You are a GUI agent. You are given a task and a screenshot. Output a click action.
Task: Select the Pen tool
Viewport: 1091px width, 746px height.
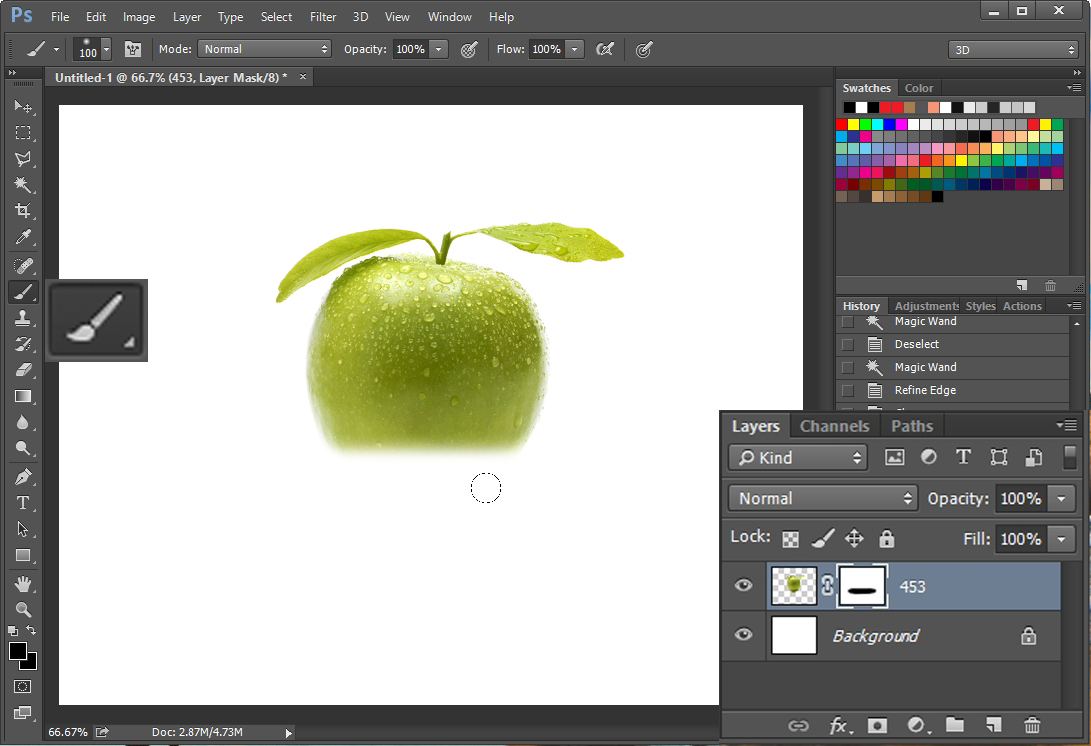click(x=23, y=477)
